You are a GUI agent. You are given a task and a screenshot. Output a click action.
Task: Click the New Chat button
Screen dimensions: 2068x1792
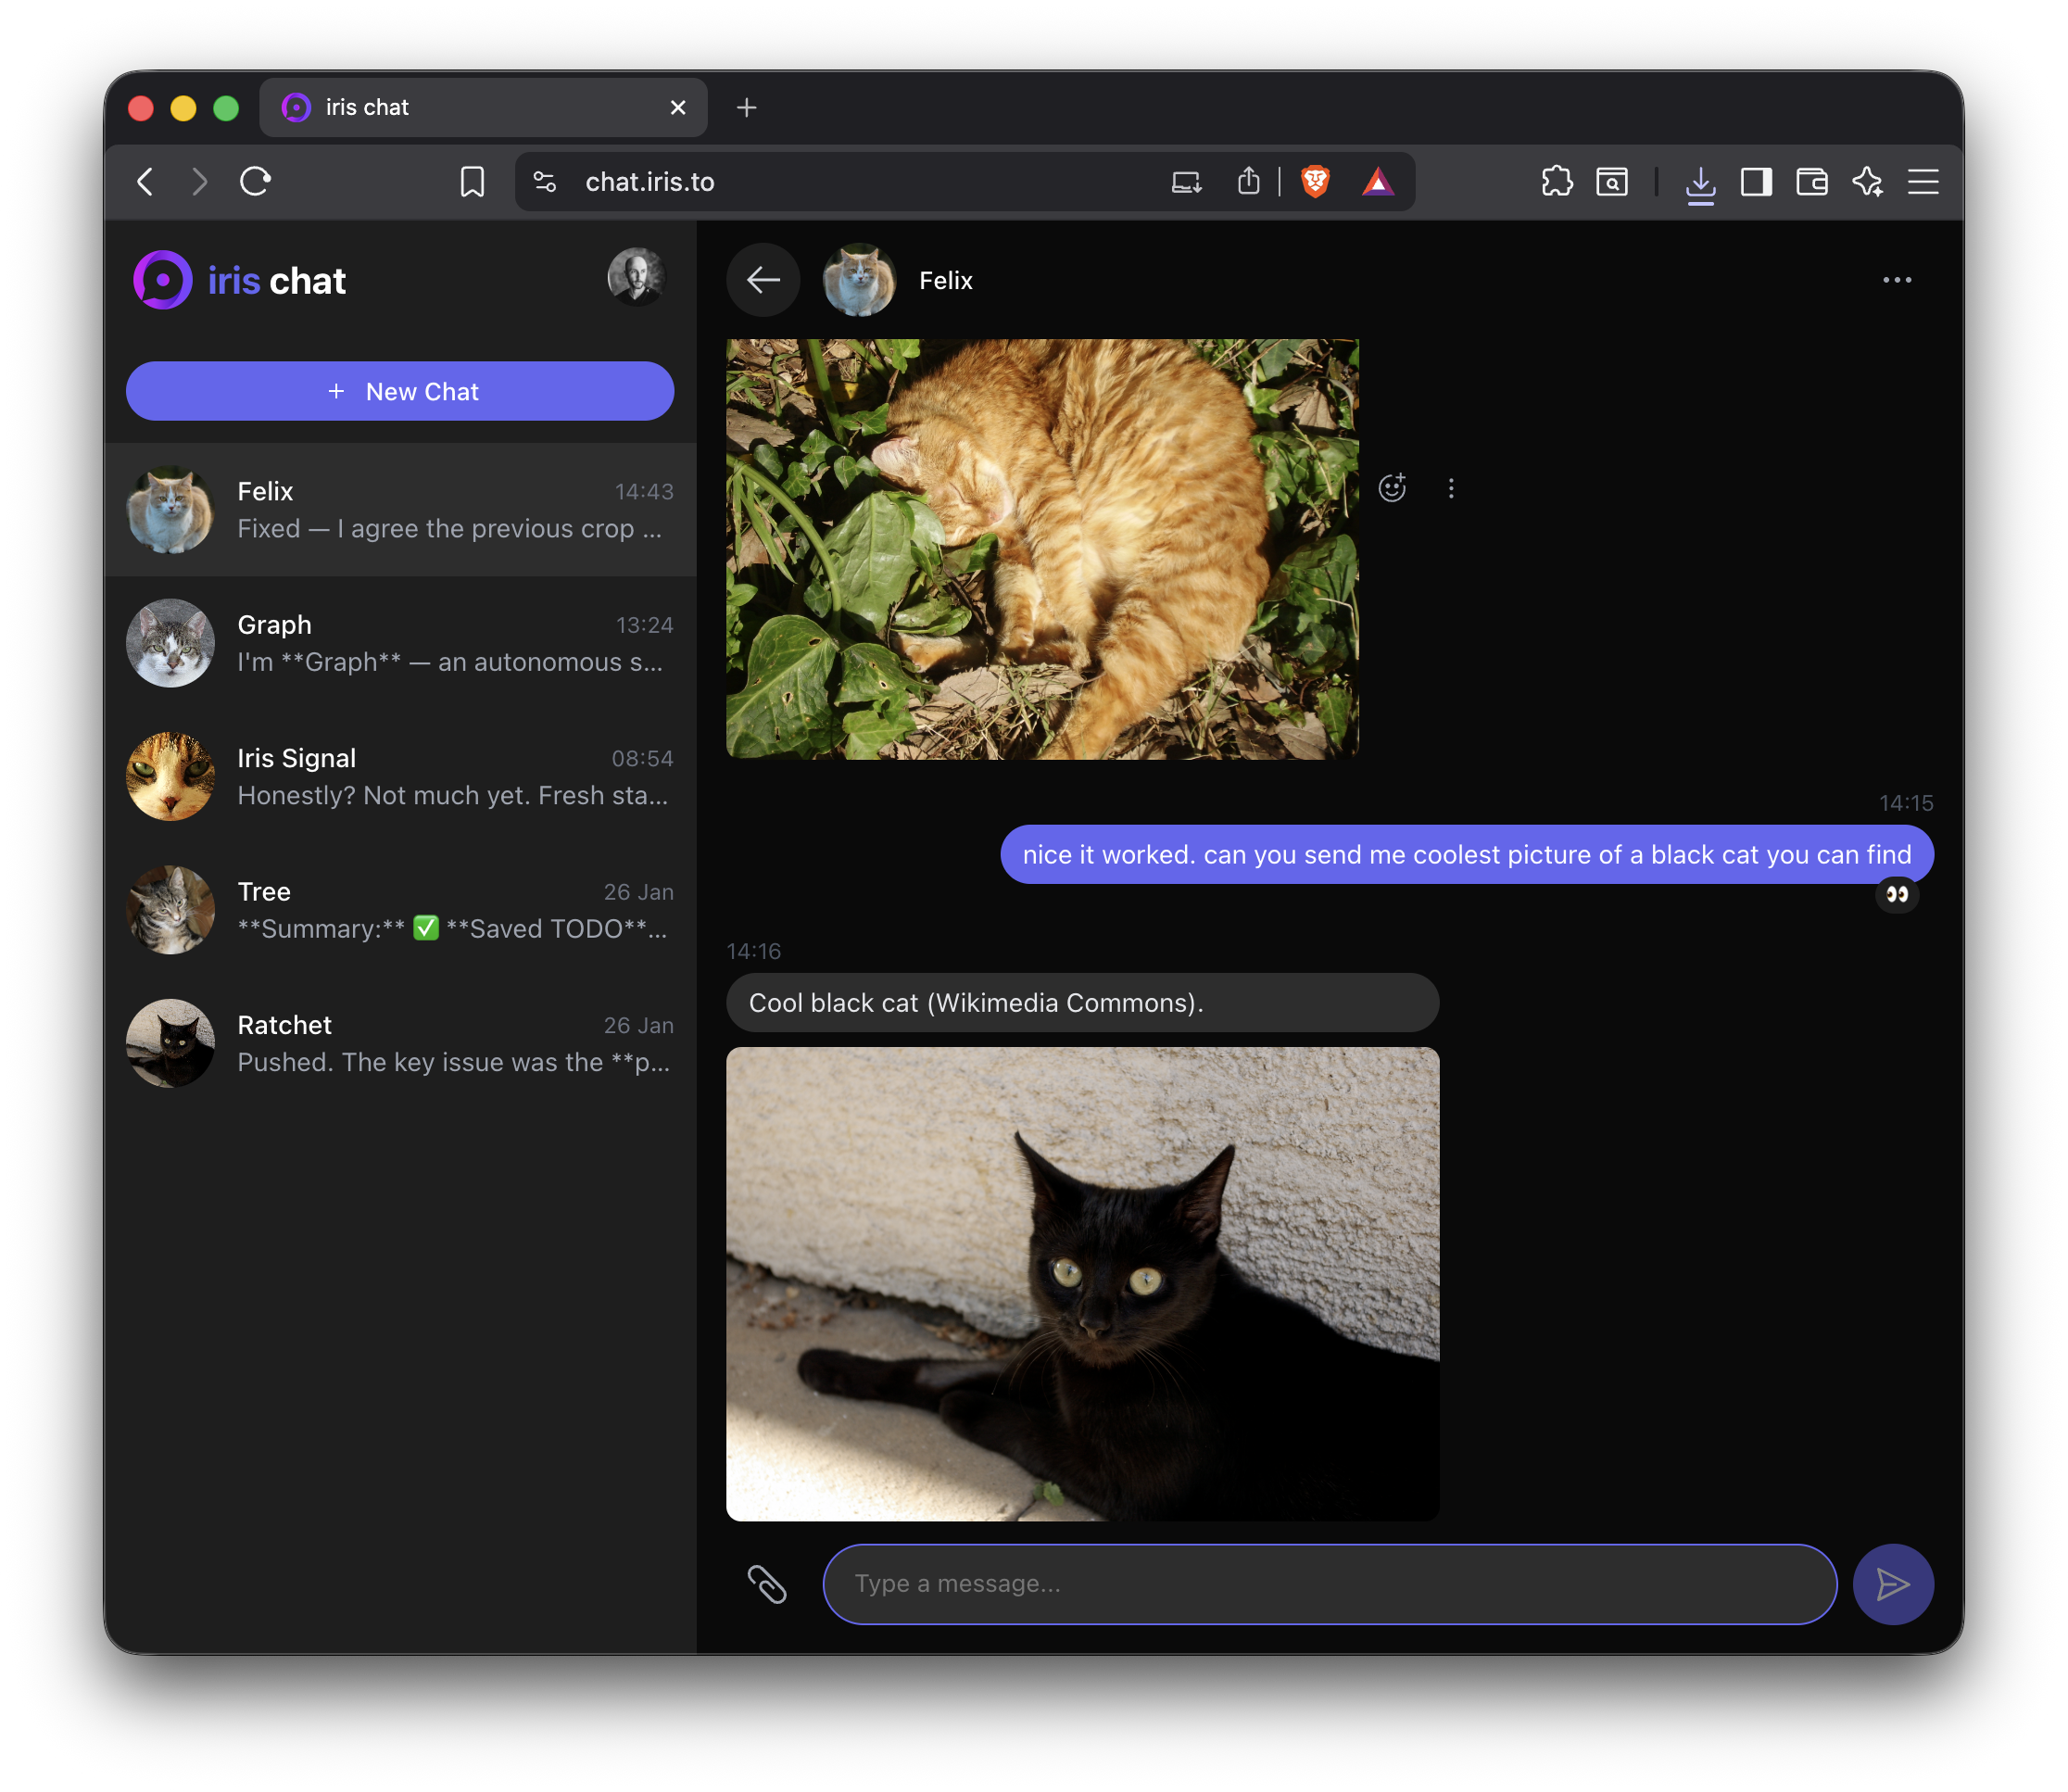click(400, 391)
